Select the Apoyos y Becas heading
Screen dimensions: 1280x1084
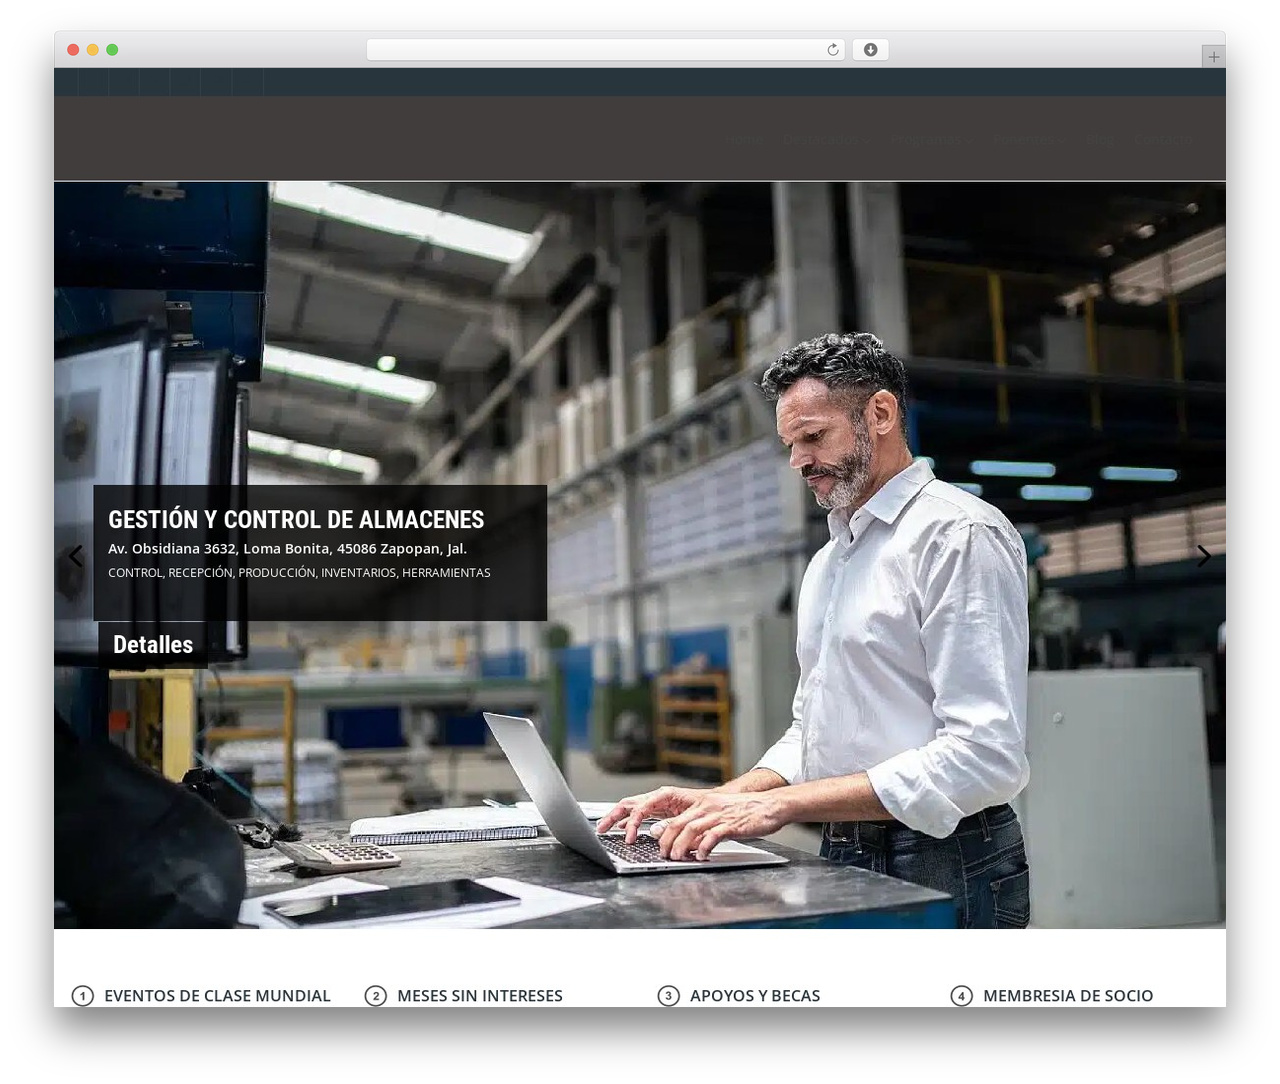(x=755, y=996)
